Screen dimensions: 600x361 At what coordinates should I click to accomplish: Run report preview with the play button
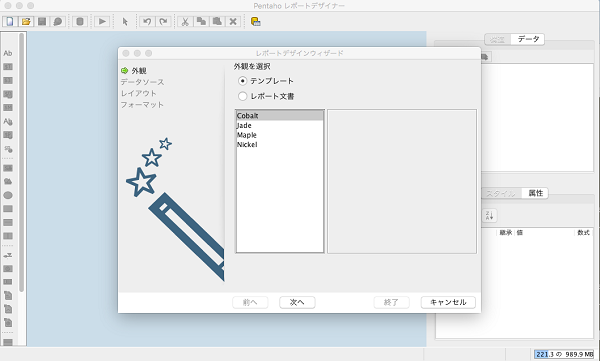click(102, 21)
